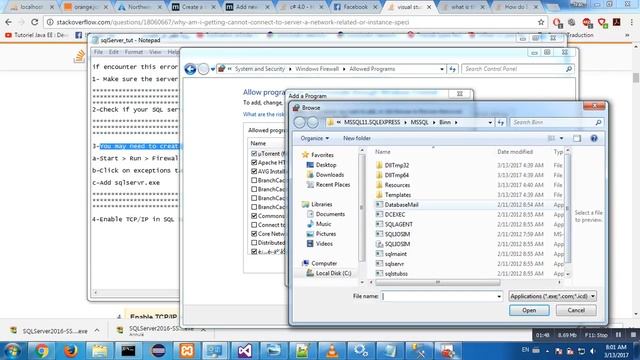Open the DllTmp32 folder in Browse dialog
The image size is (640, 360).
(396, 165)
